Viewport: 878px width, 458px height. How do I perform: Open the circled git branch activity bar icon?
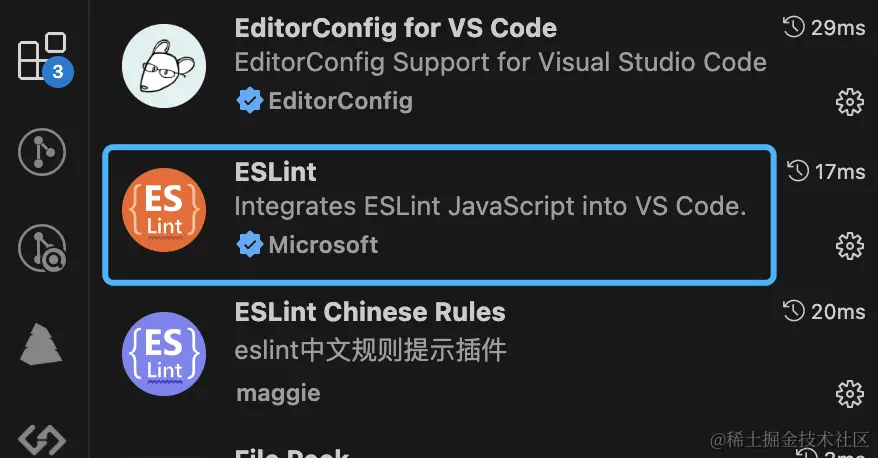42,152
